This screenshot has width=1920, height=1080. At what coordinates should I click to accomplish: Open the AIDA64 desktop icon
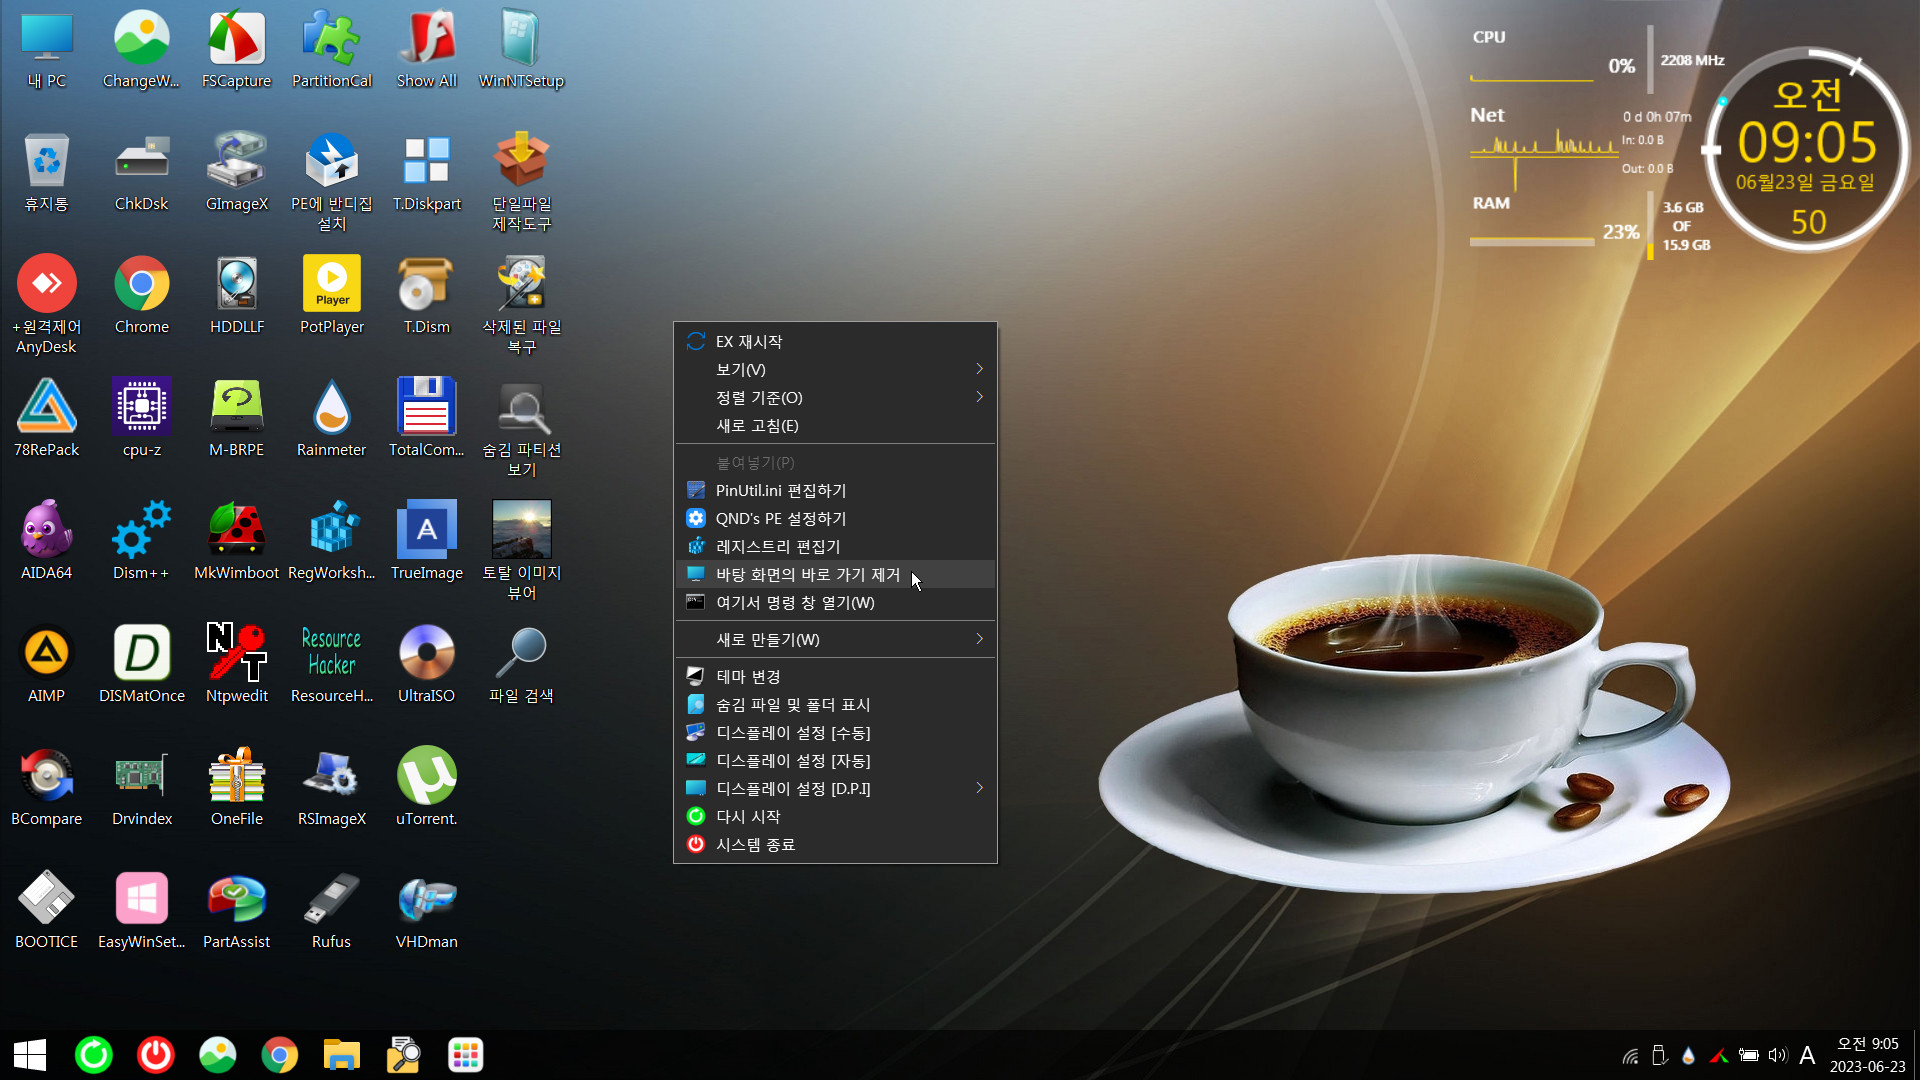pos(46,542)
